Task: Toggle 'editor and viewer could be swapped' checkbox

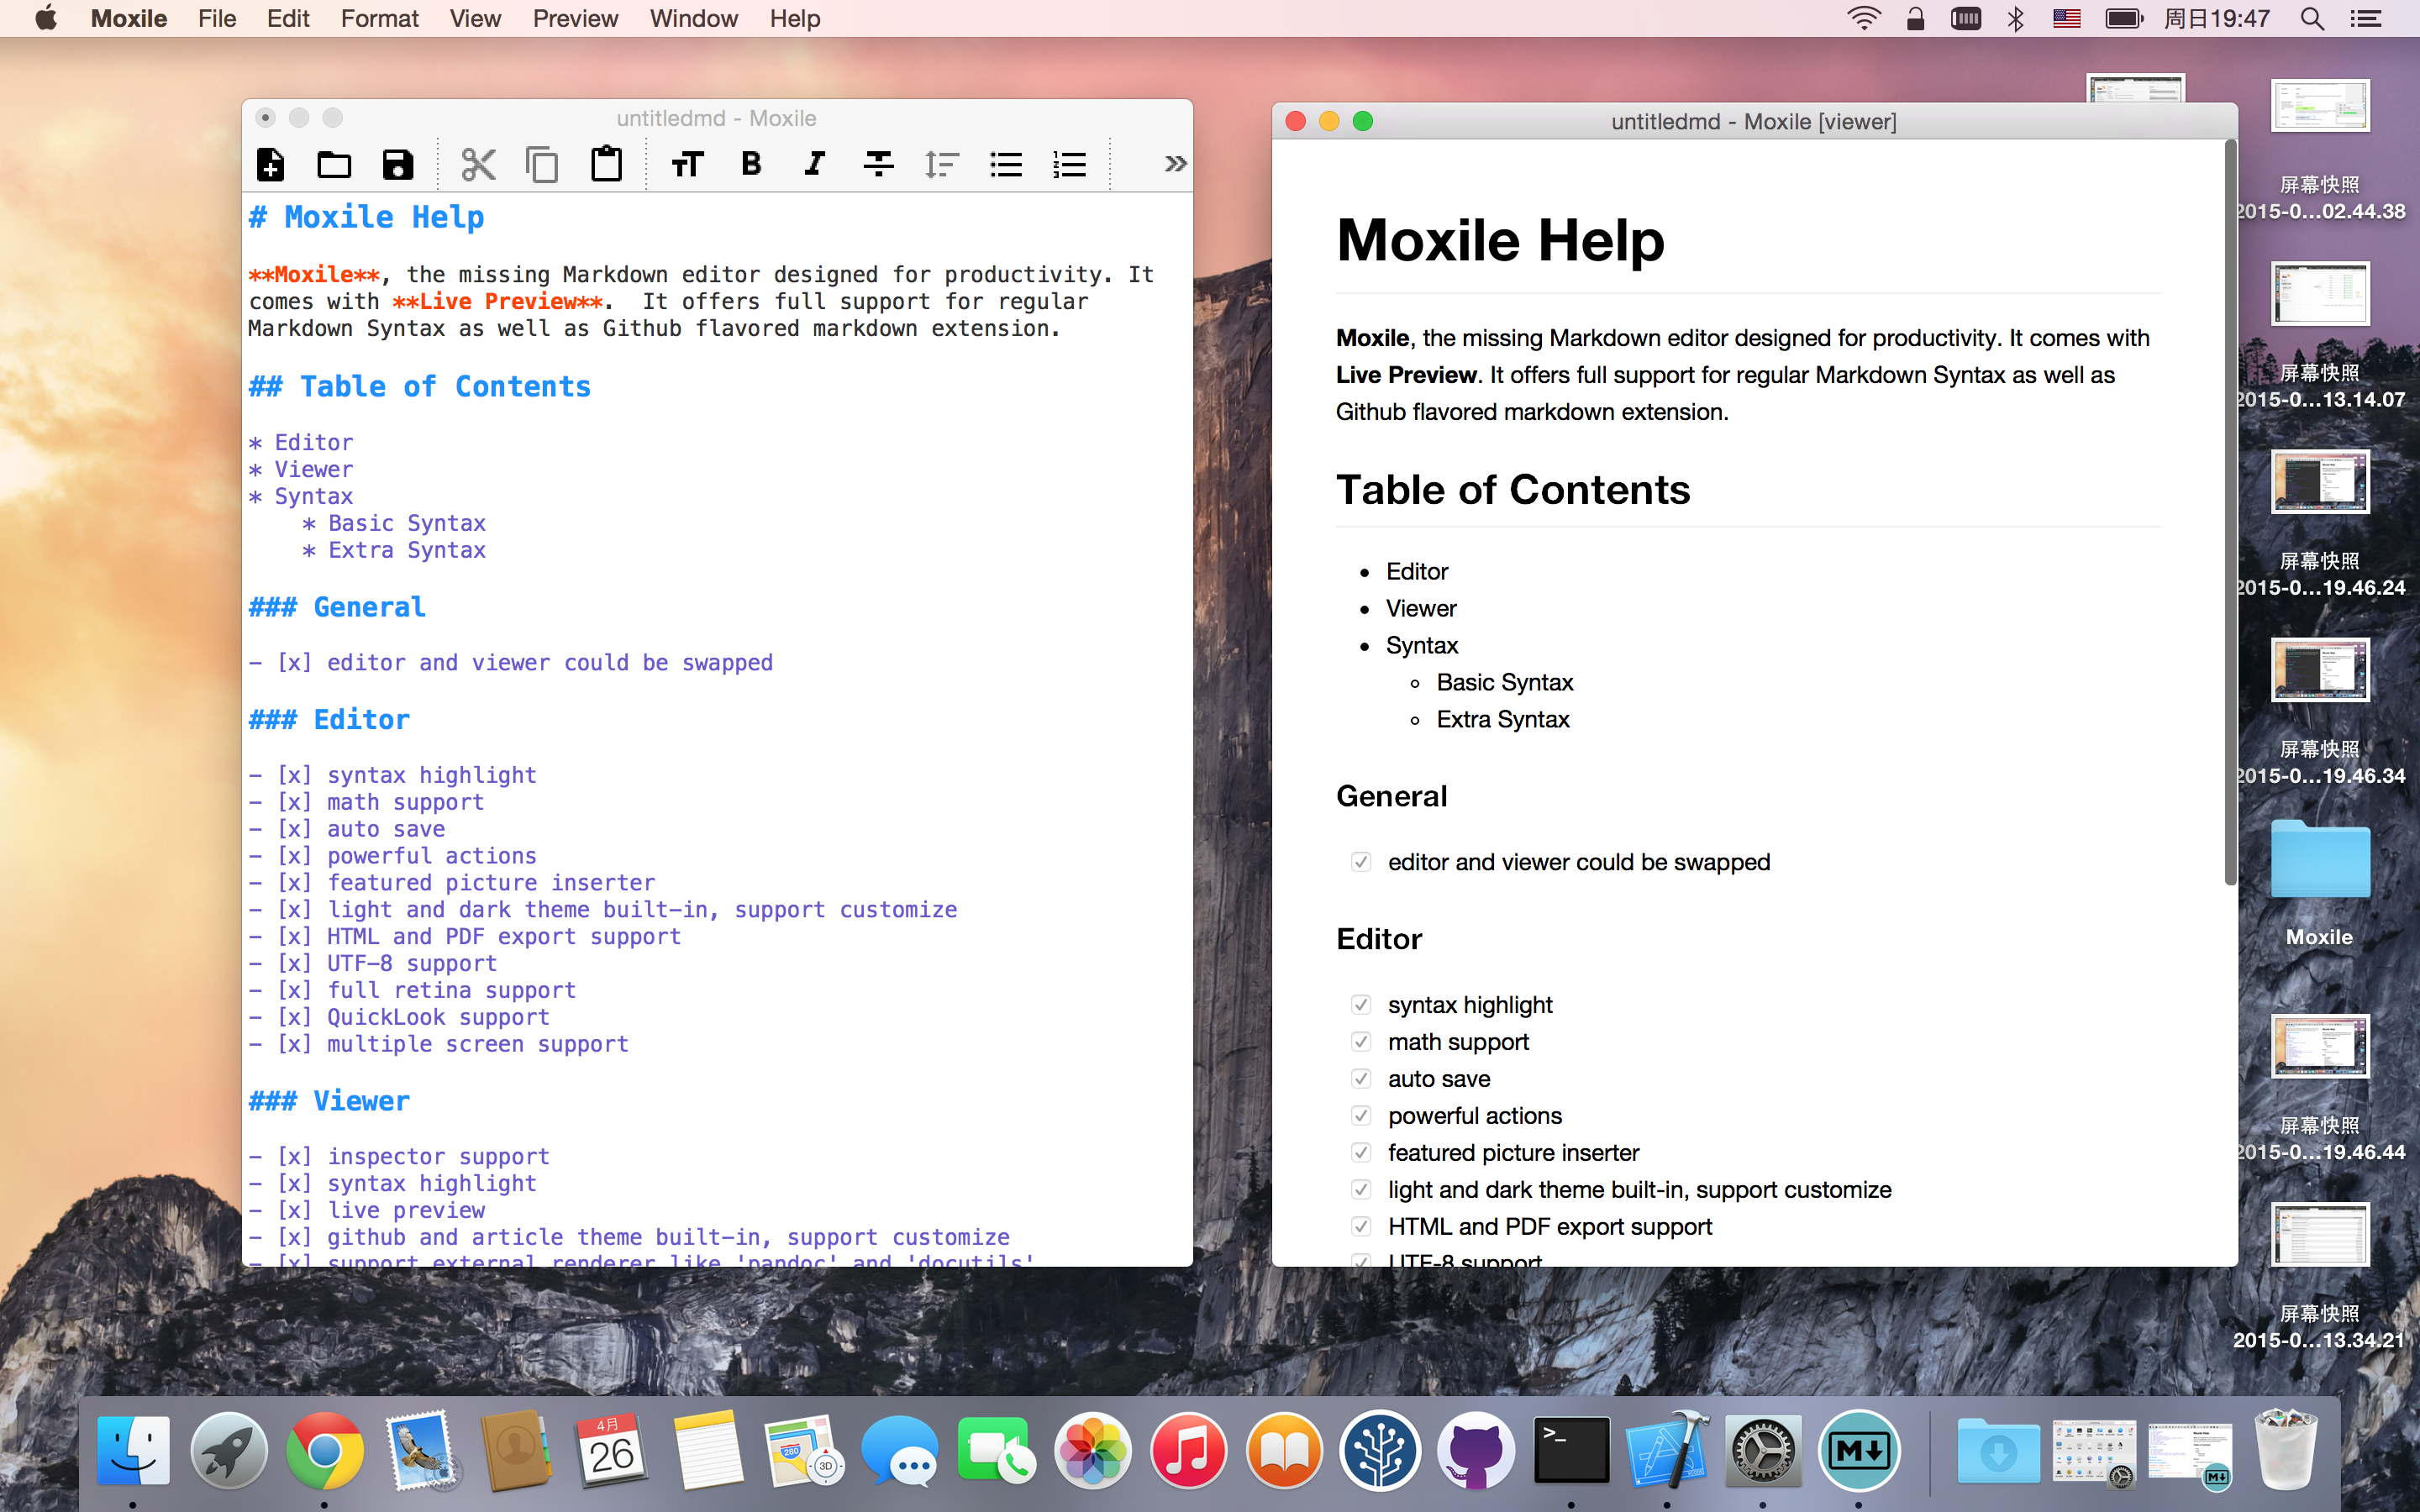Action: point(1361,862)
